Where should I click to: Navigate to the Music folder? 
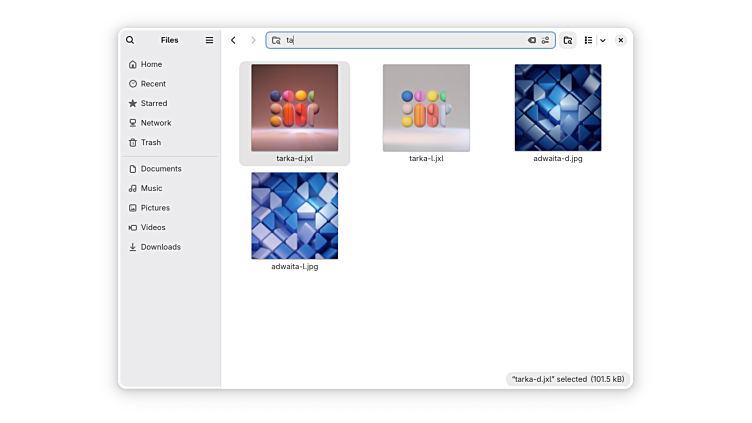point(151,188)
